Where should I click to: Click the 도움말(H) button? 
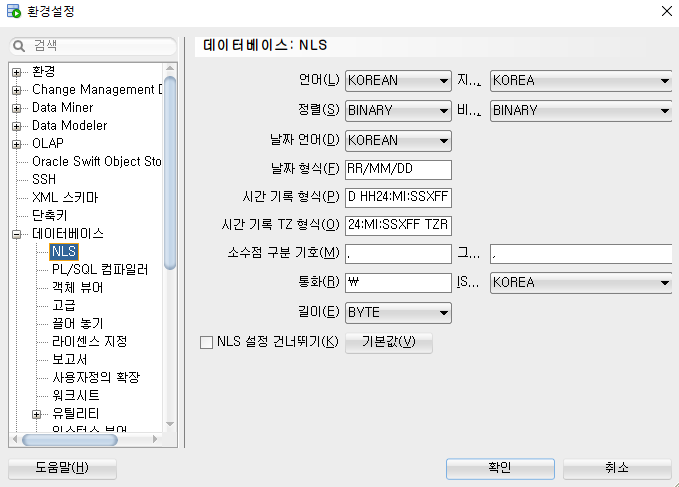(62, 469)
